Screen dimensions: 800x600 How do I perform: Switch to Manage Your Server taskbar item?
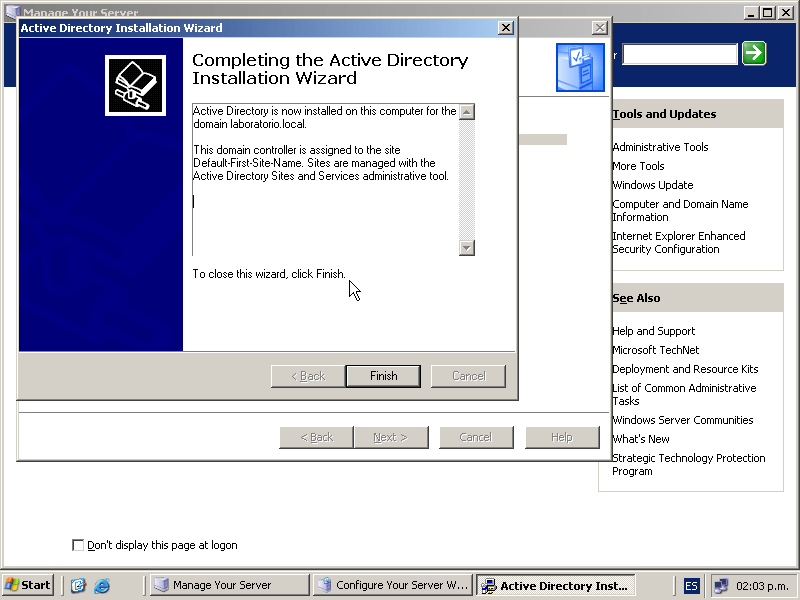coord(229,585)
